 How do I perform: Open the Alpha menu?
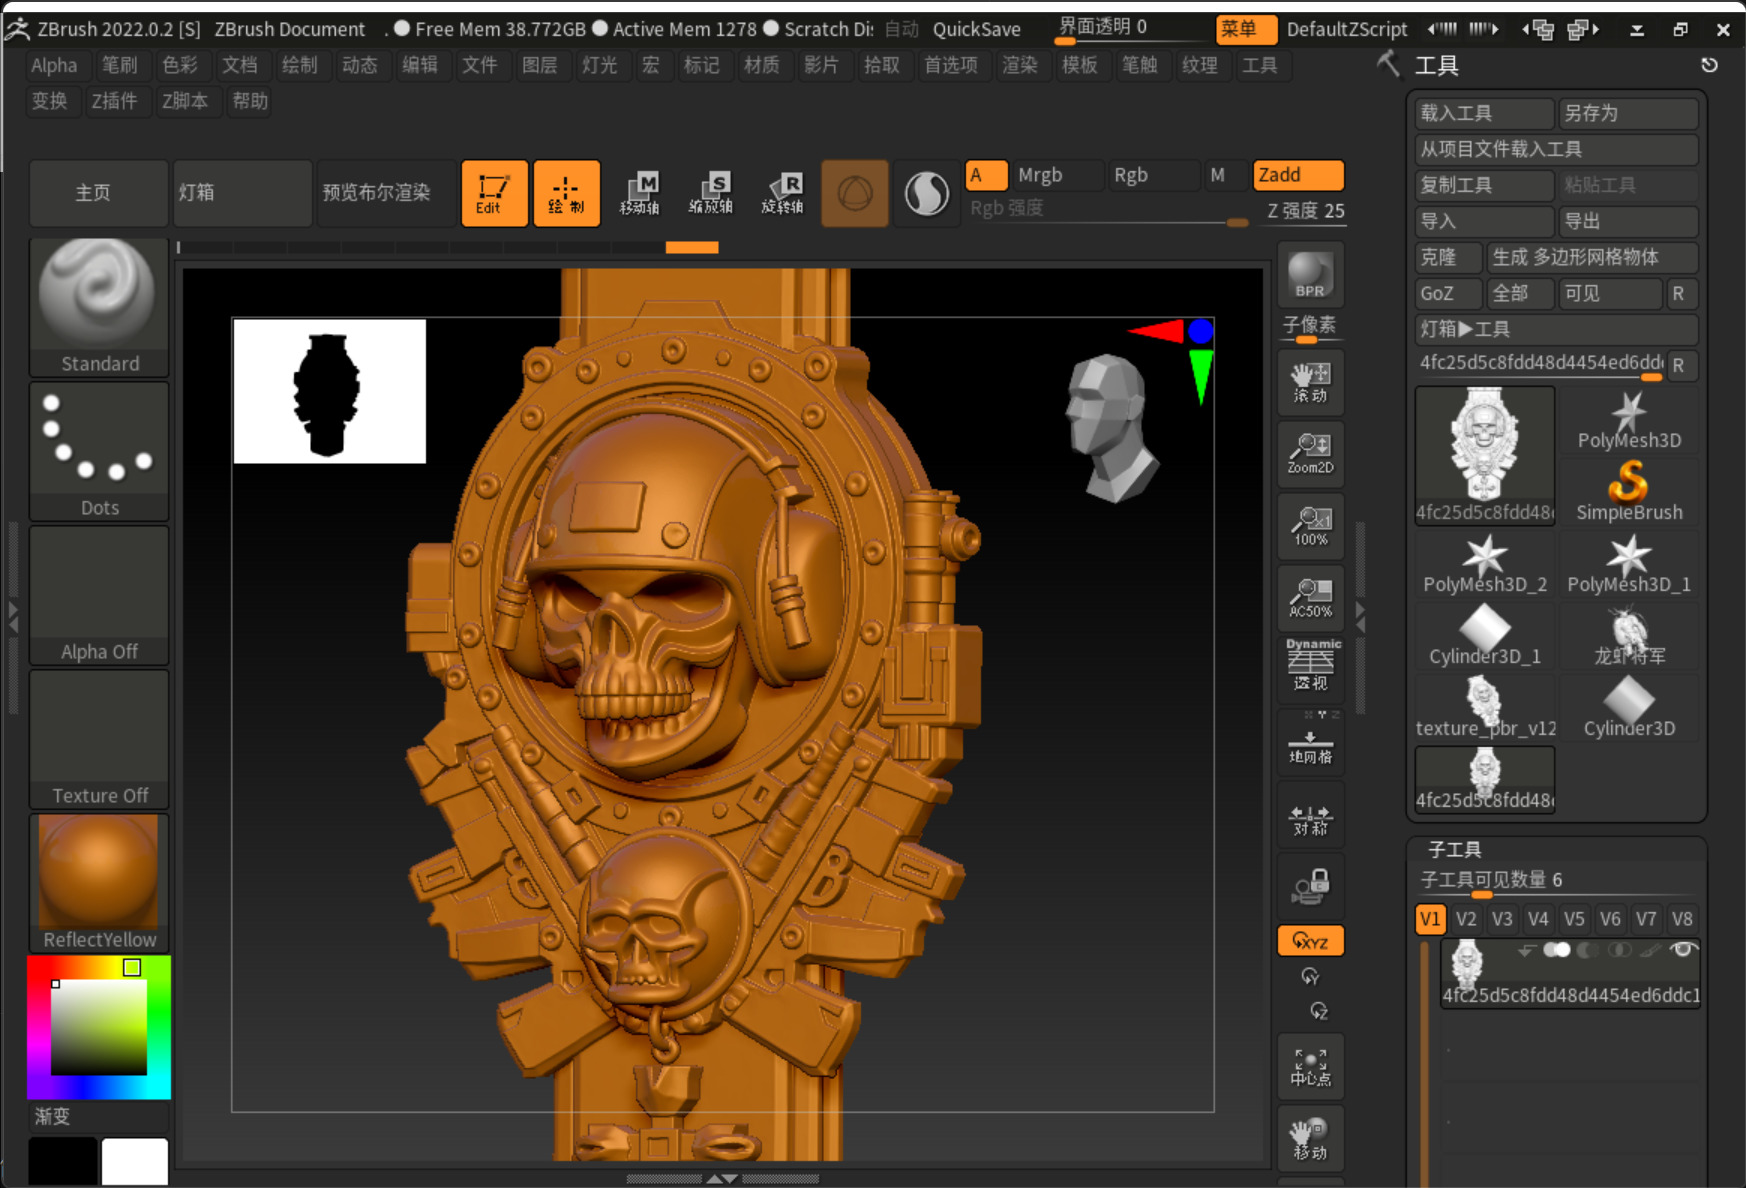[54, 65]
